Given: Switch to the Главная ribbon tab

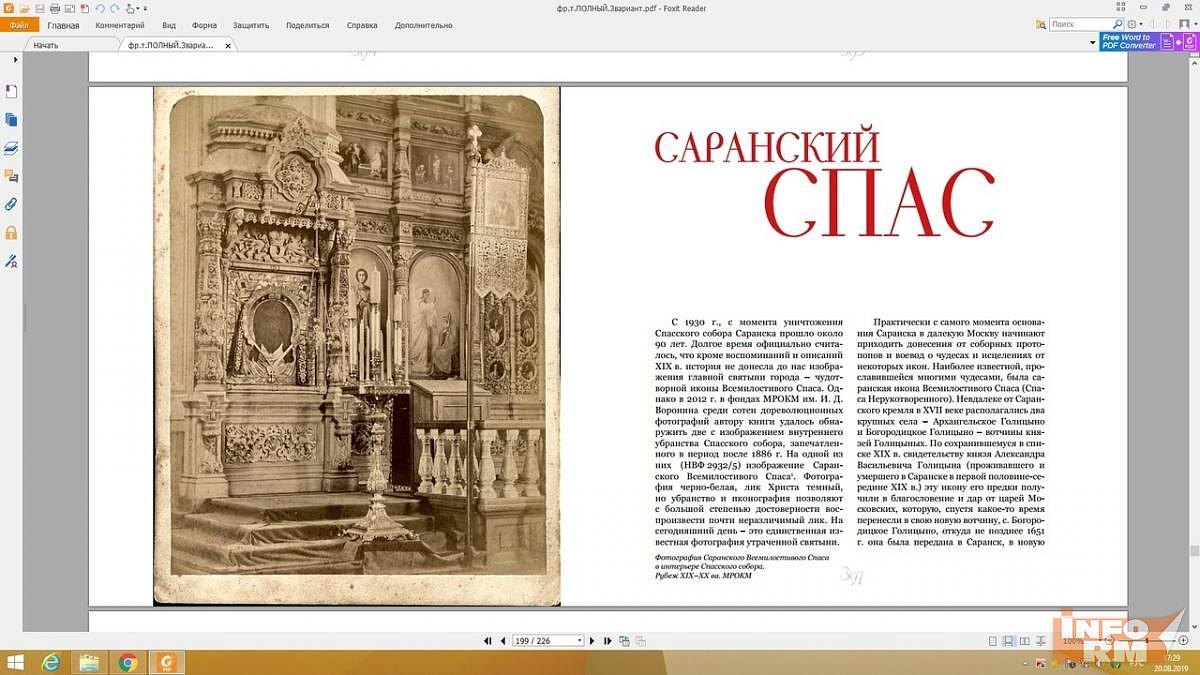Looking at the screenshot, I should (63, 25).
